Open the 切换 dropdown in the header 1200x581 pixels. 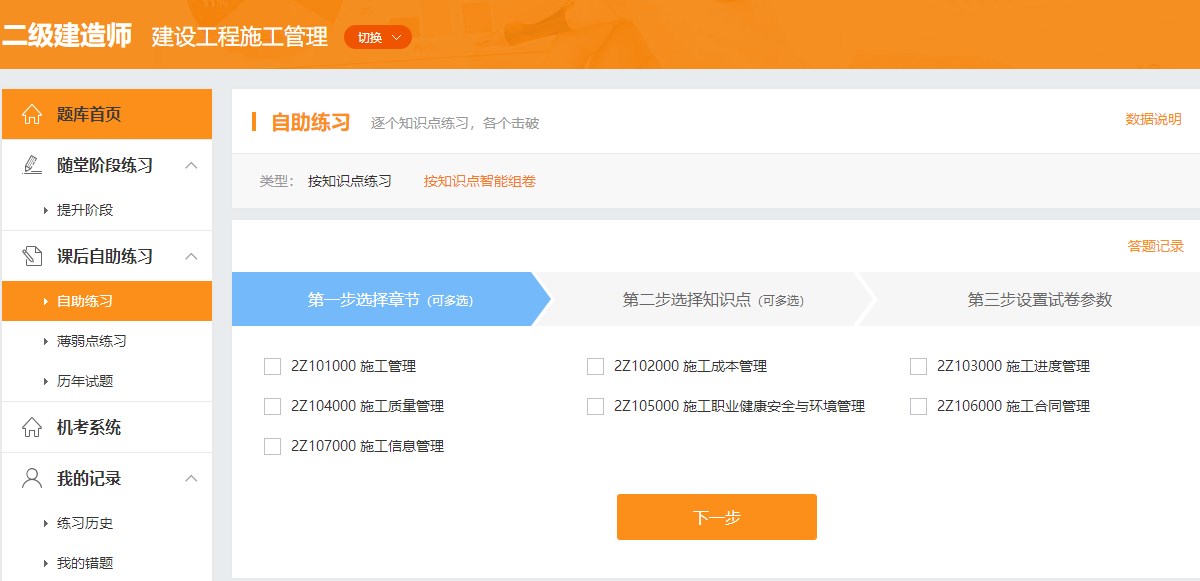377,37
